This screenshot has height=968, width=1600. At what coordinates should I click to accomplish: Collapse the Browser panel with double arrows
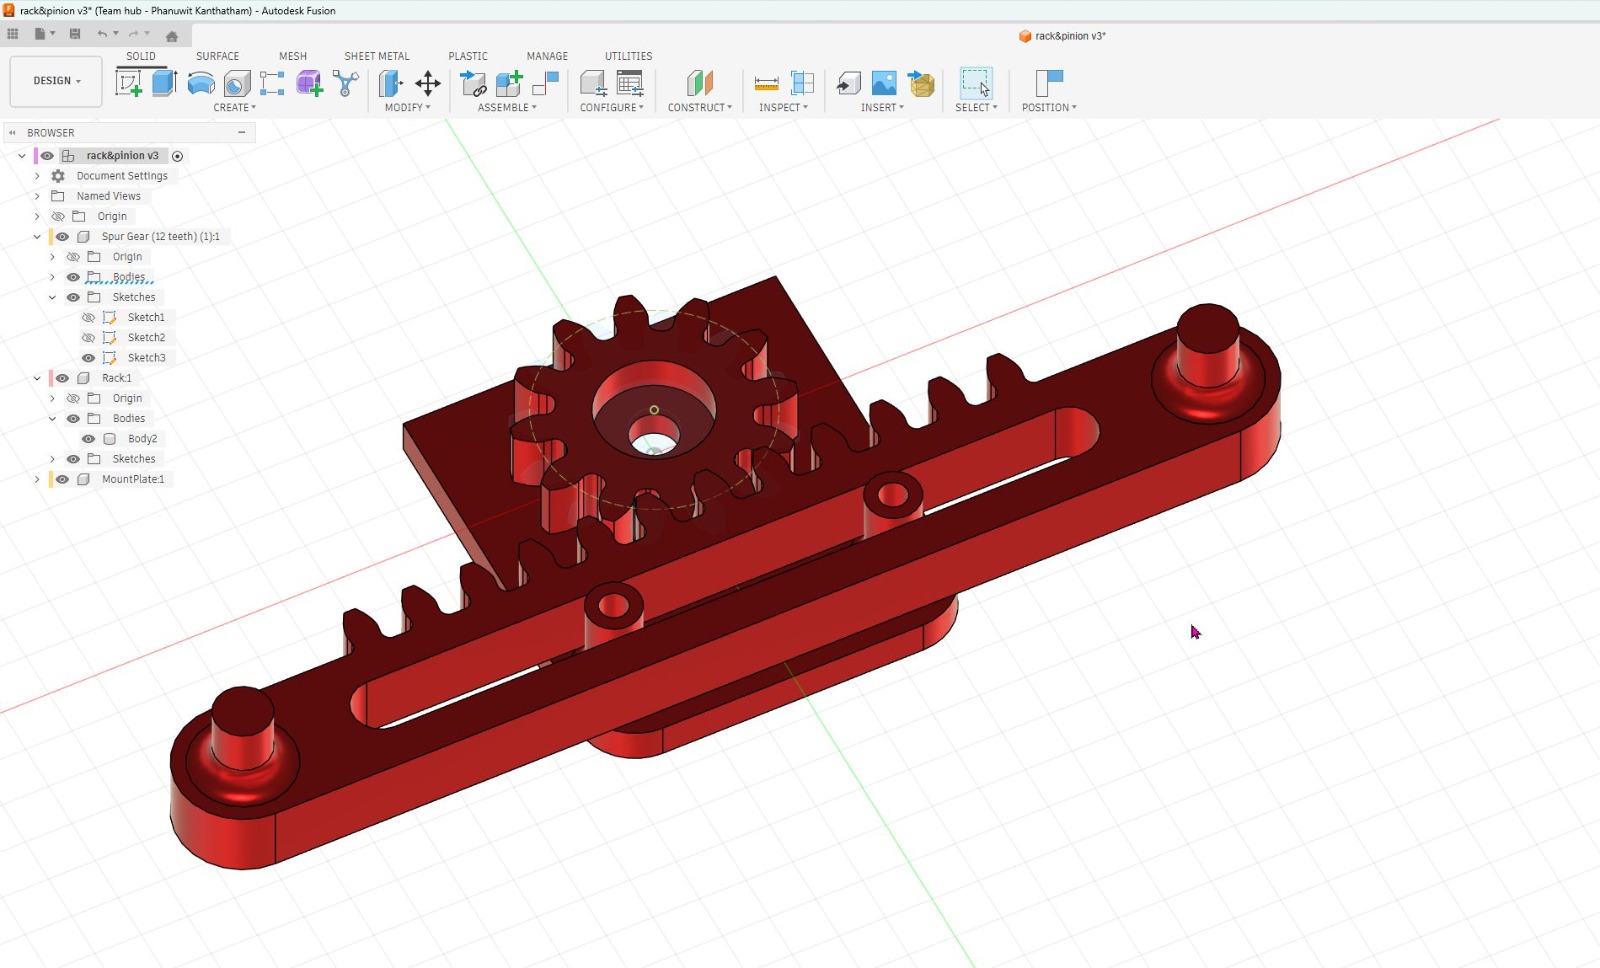pyautogui.click(x=13, y=133)
